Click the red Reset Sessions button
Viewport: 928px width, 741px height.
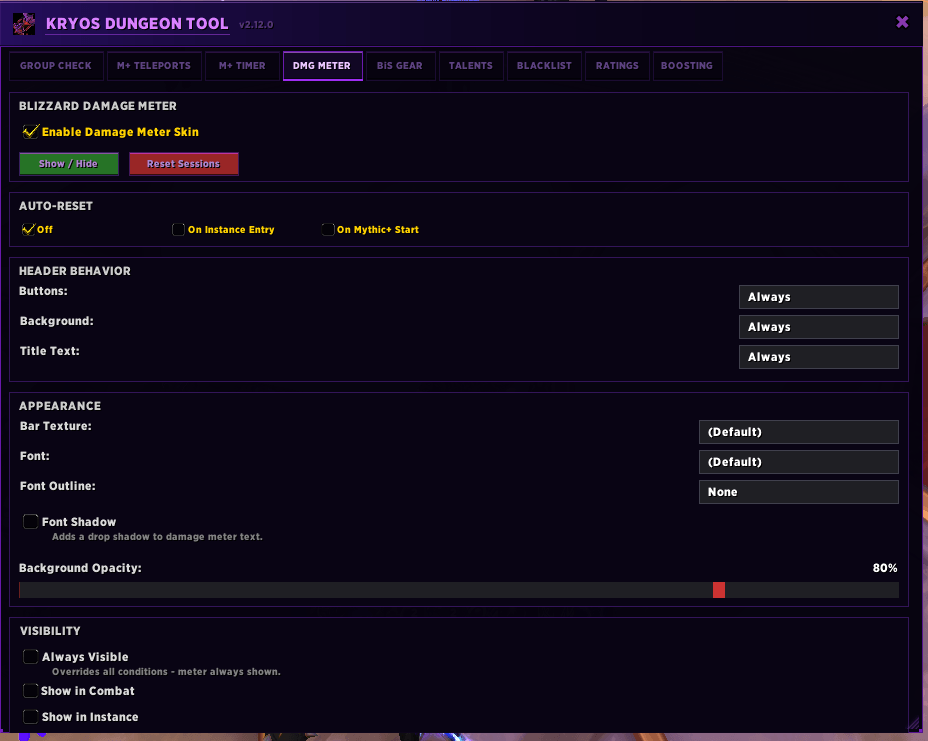pyautogui.click(x=183, y=164)
